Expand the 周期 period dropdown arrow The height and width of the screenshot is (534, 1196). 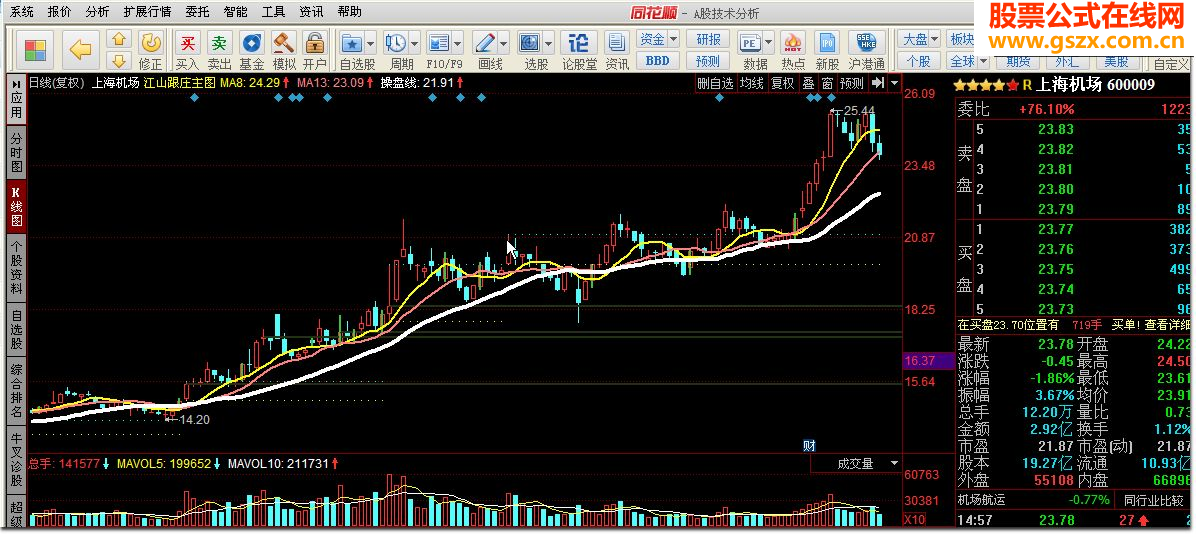(415, 43)
